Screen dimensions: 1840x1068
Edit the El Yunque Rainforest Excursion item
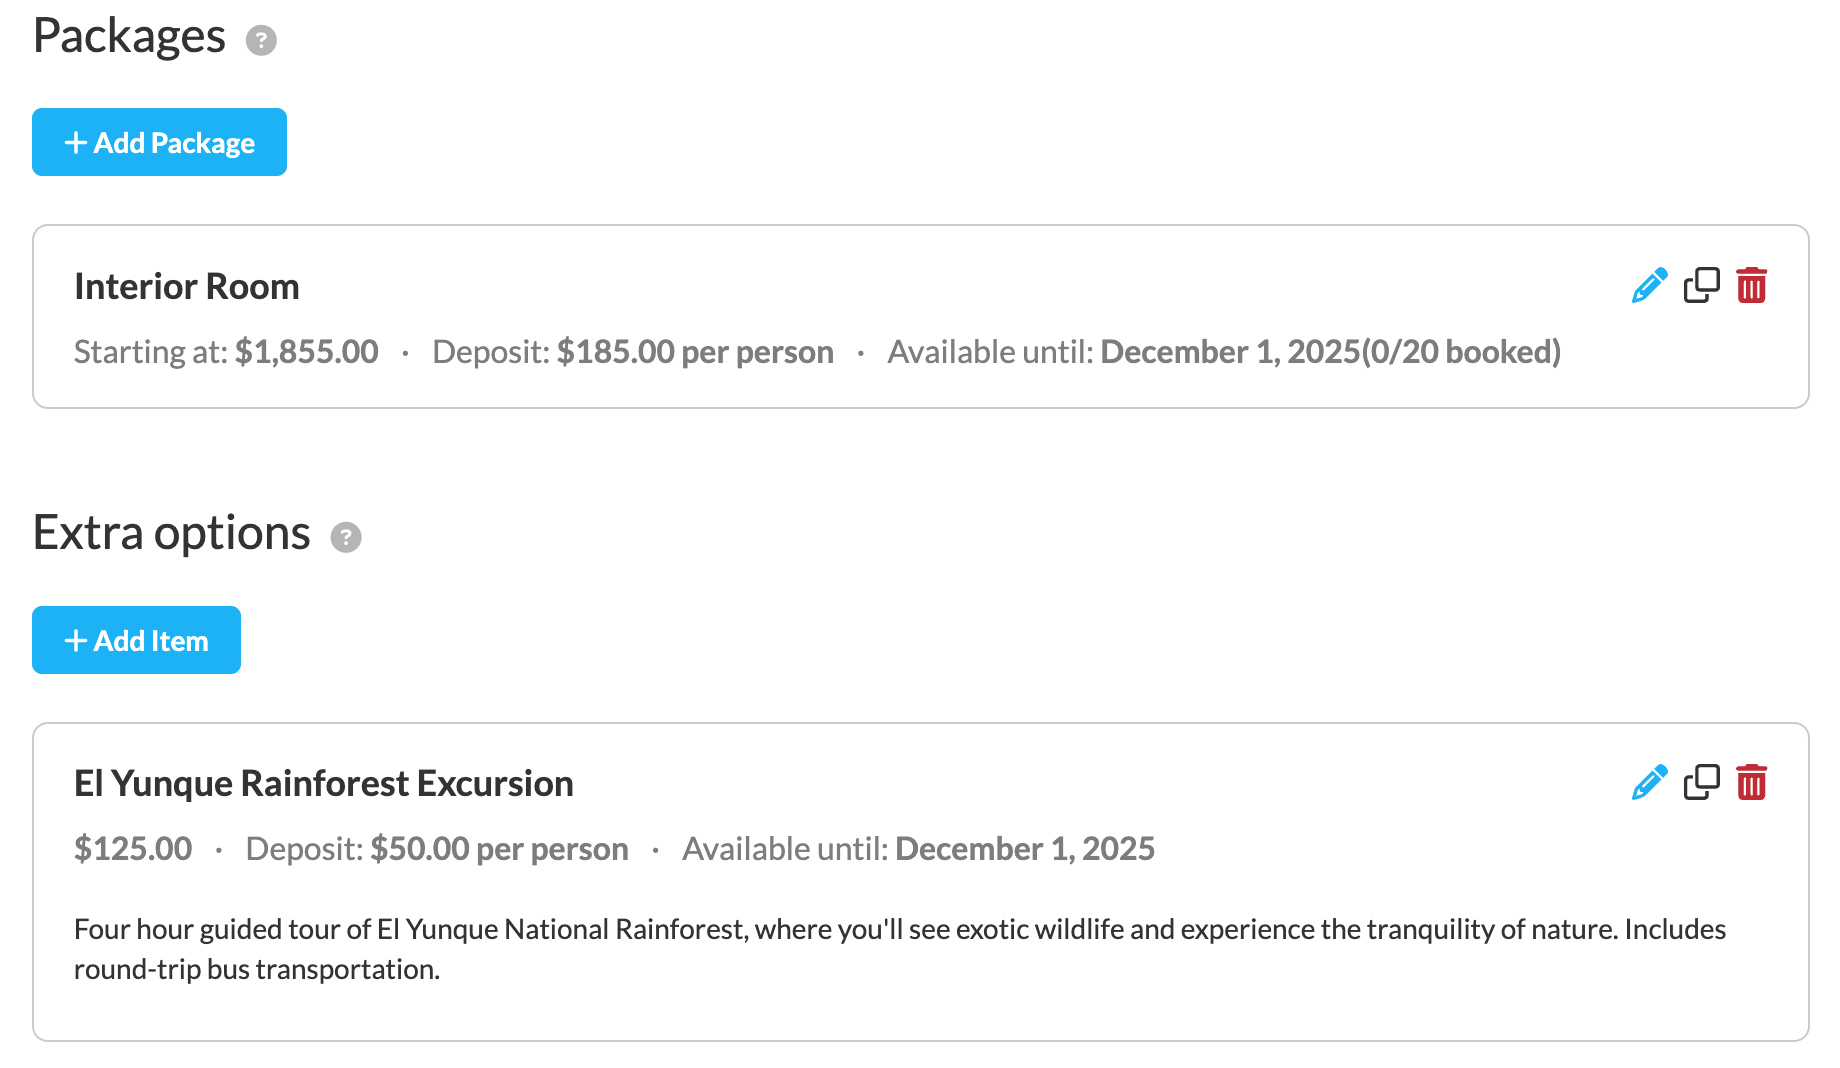(1649, 783)
